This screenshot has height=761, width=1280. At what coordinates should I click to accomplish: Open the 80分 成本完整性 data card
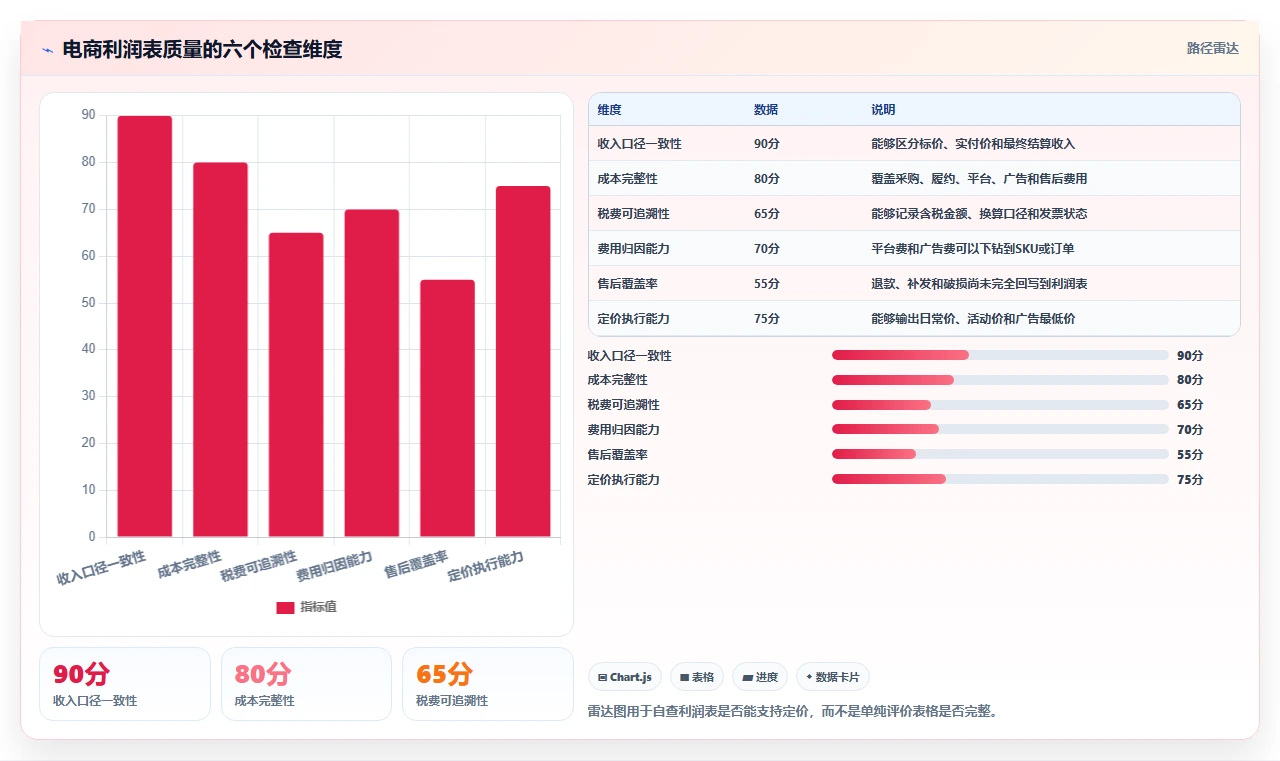pyautogui.click(x=306, y=684)
